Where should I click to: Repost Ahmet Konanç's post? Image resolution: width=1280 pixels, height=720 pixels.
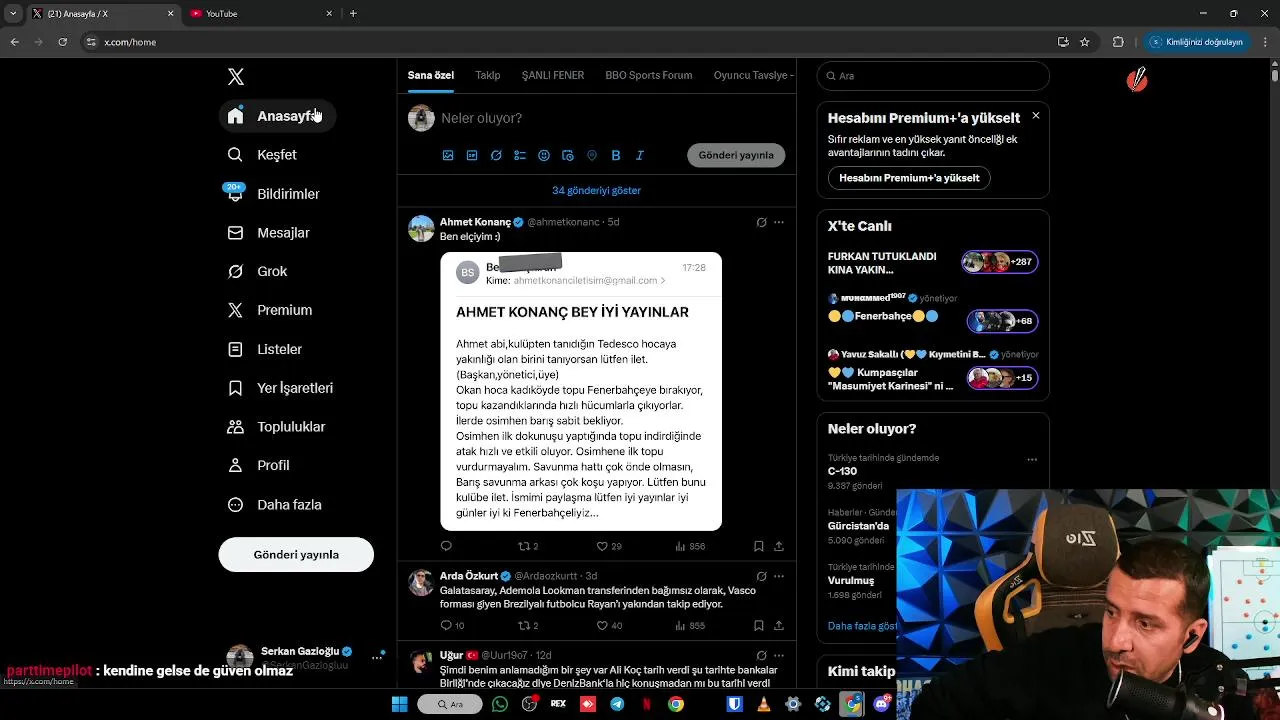click(x=527, y=546)
